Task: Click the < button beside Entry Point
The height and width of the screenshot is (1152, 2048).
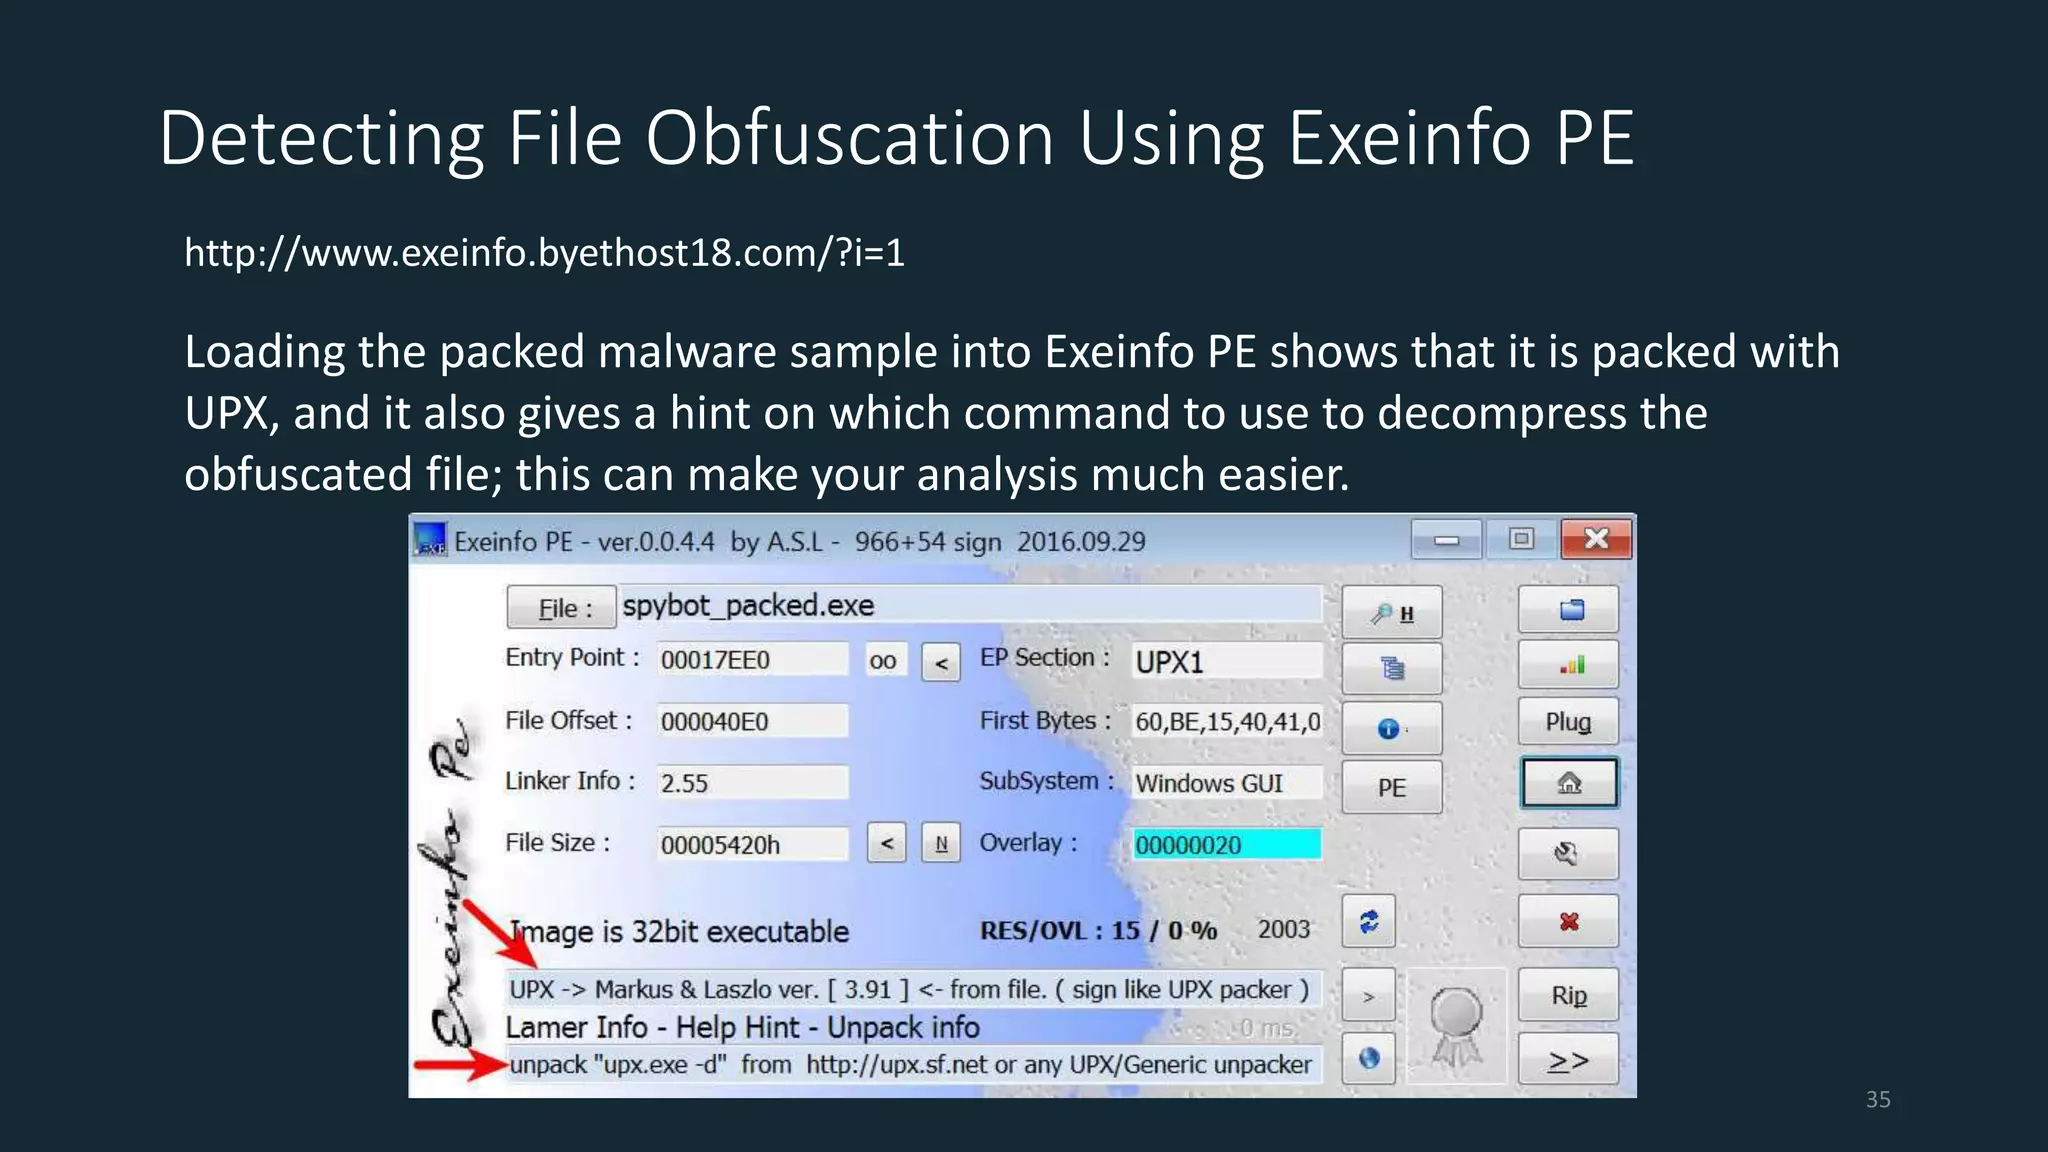Action: pyautogui.click(x=941, y=662)
